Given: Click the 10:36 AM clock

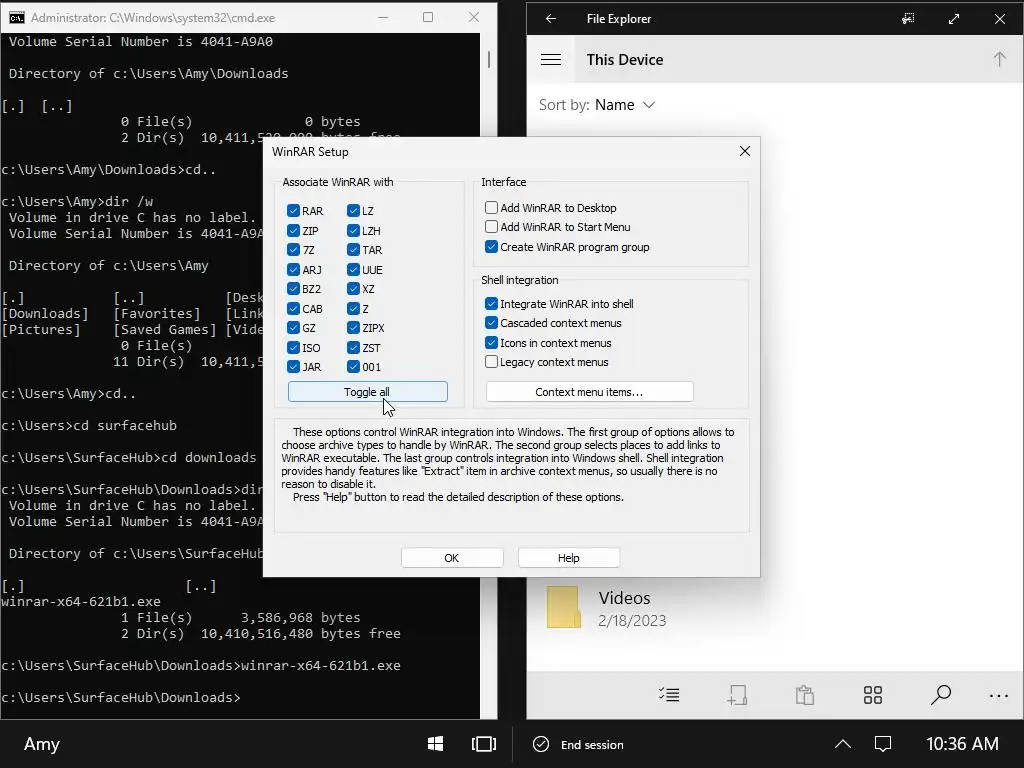Looking at the screenshot, I should point(962,744).
